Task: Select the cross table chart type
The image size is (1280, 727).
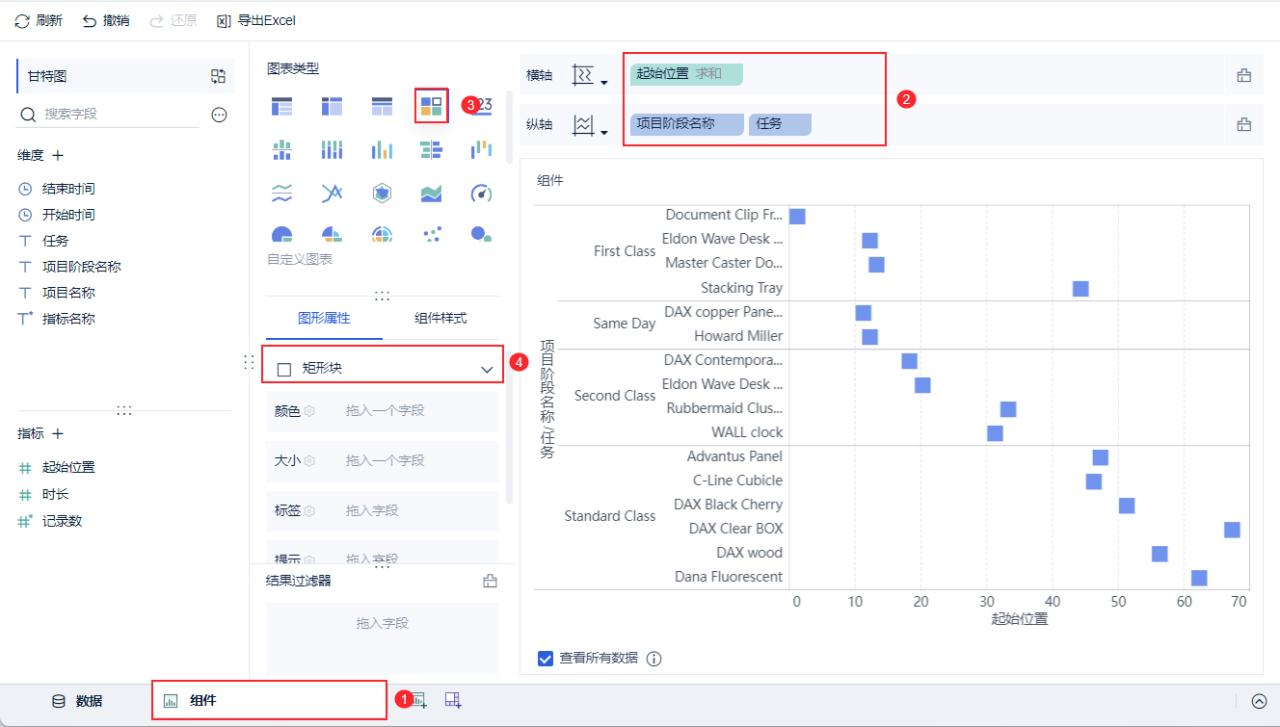Action: point(332,105)
